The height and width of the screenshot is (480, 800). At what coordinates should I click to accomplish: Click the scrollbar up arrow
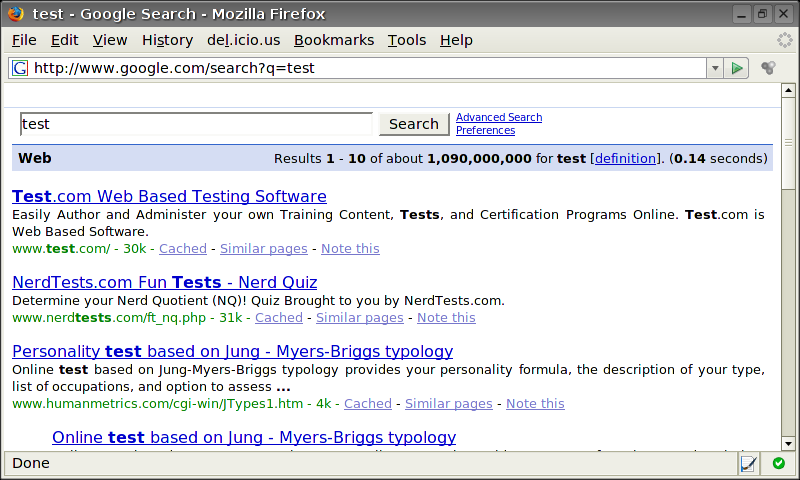tap(788, 90)
